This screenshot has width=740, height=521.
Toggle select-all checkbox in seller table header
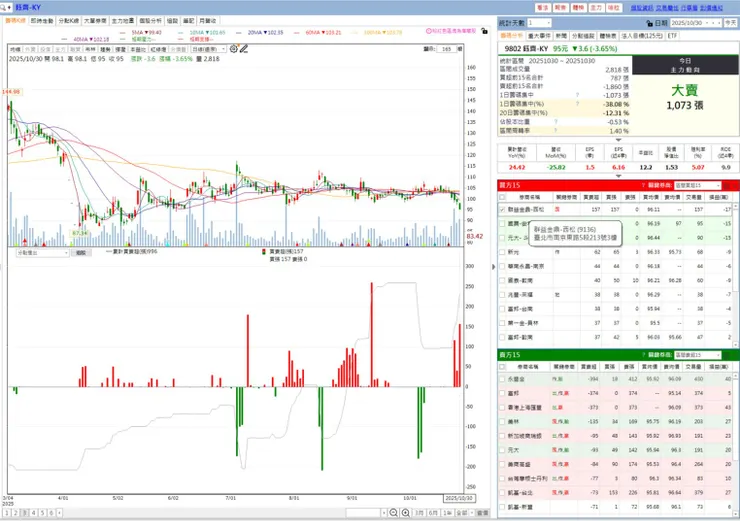click(x=502, y=367)
